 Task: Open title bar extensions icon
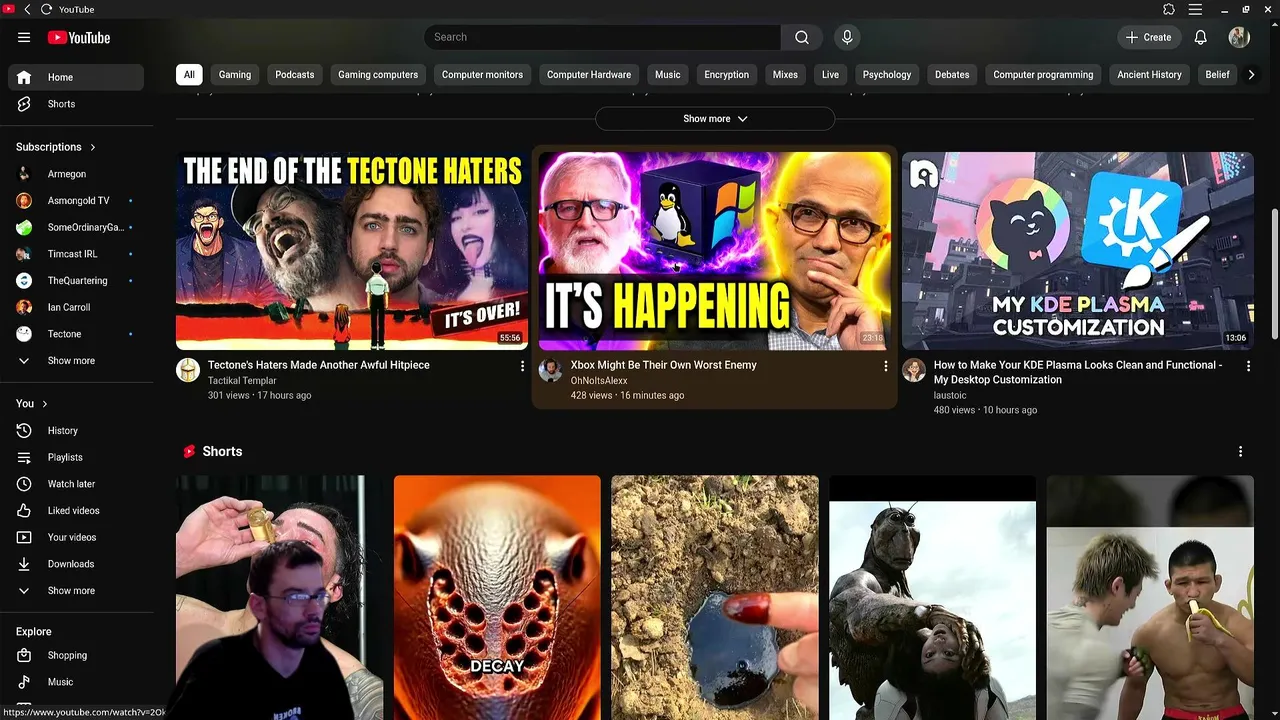pyautogui.click(x=1169, y=9)
